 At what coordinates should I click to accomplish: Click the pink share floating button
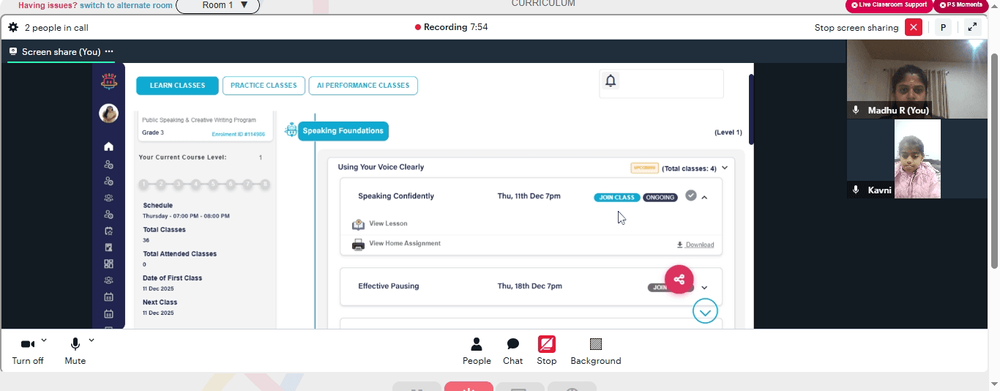(x=679, y=279)
